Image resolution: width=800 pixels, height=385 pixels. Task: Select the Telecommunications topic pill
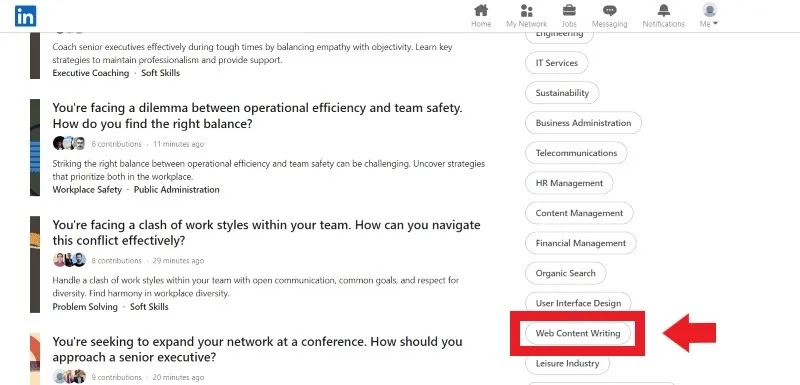click(576, 153)
